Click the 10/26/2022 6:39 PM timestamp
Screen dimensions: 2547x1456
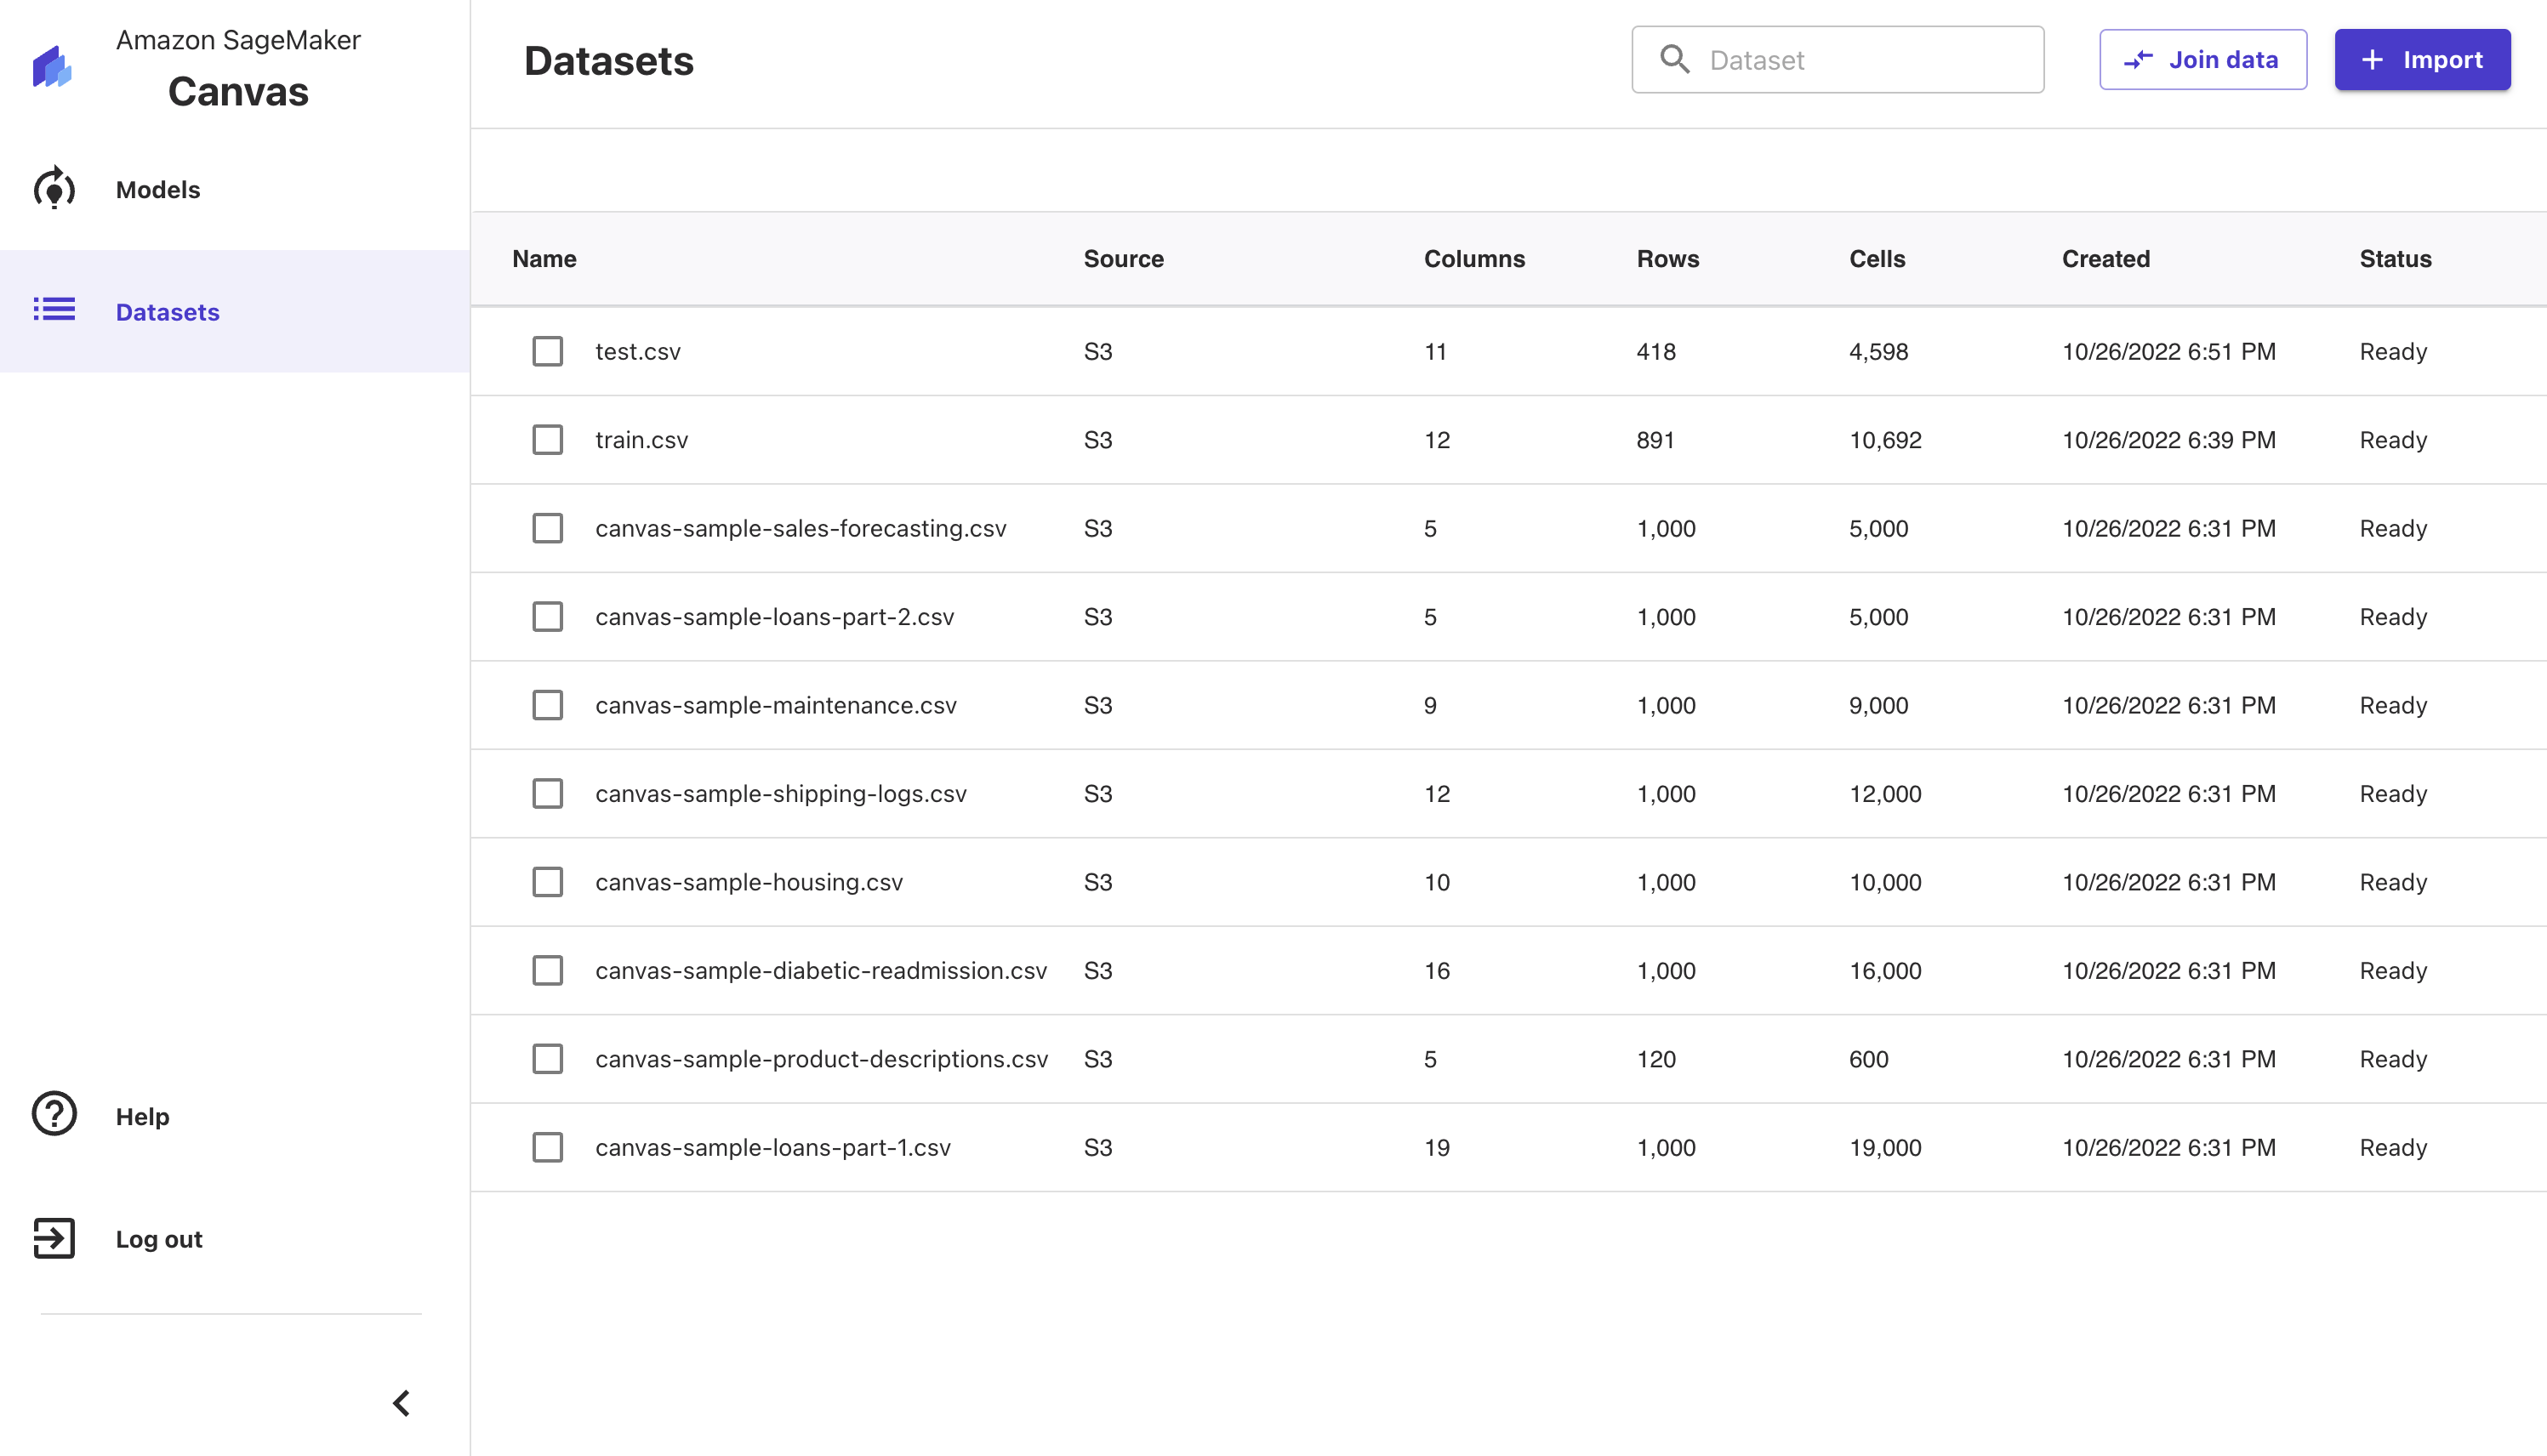[x=2168, y=440]
